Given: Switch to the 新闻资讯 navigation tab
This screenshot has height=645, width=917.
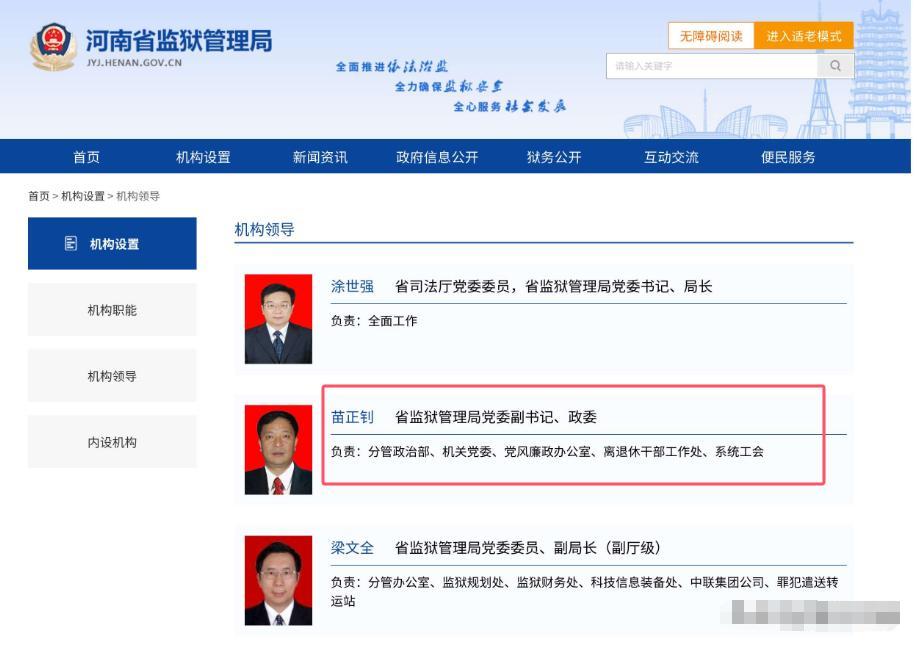Looking at the screenshot, I should (318, 157).
